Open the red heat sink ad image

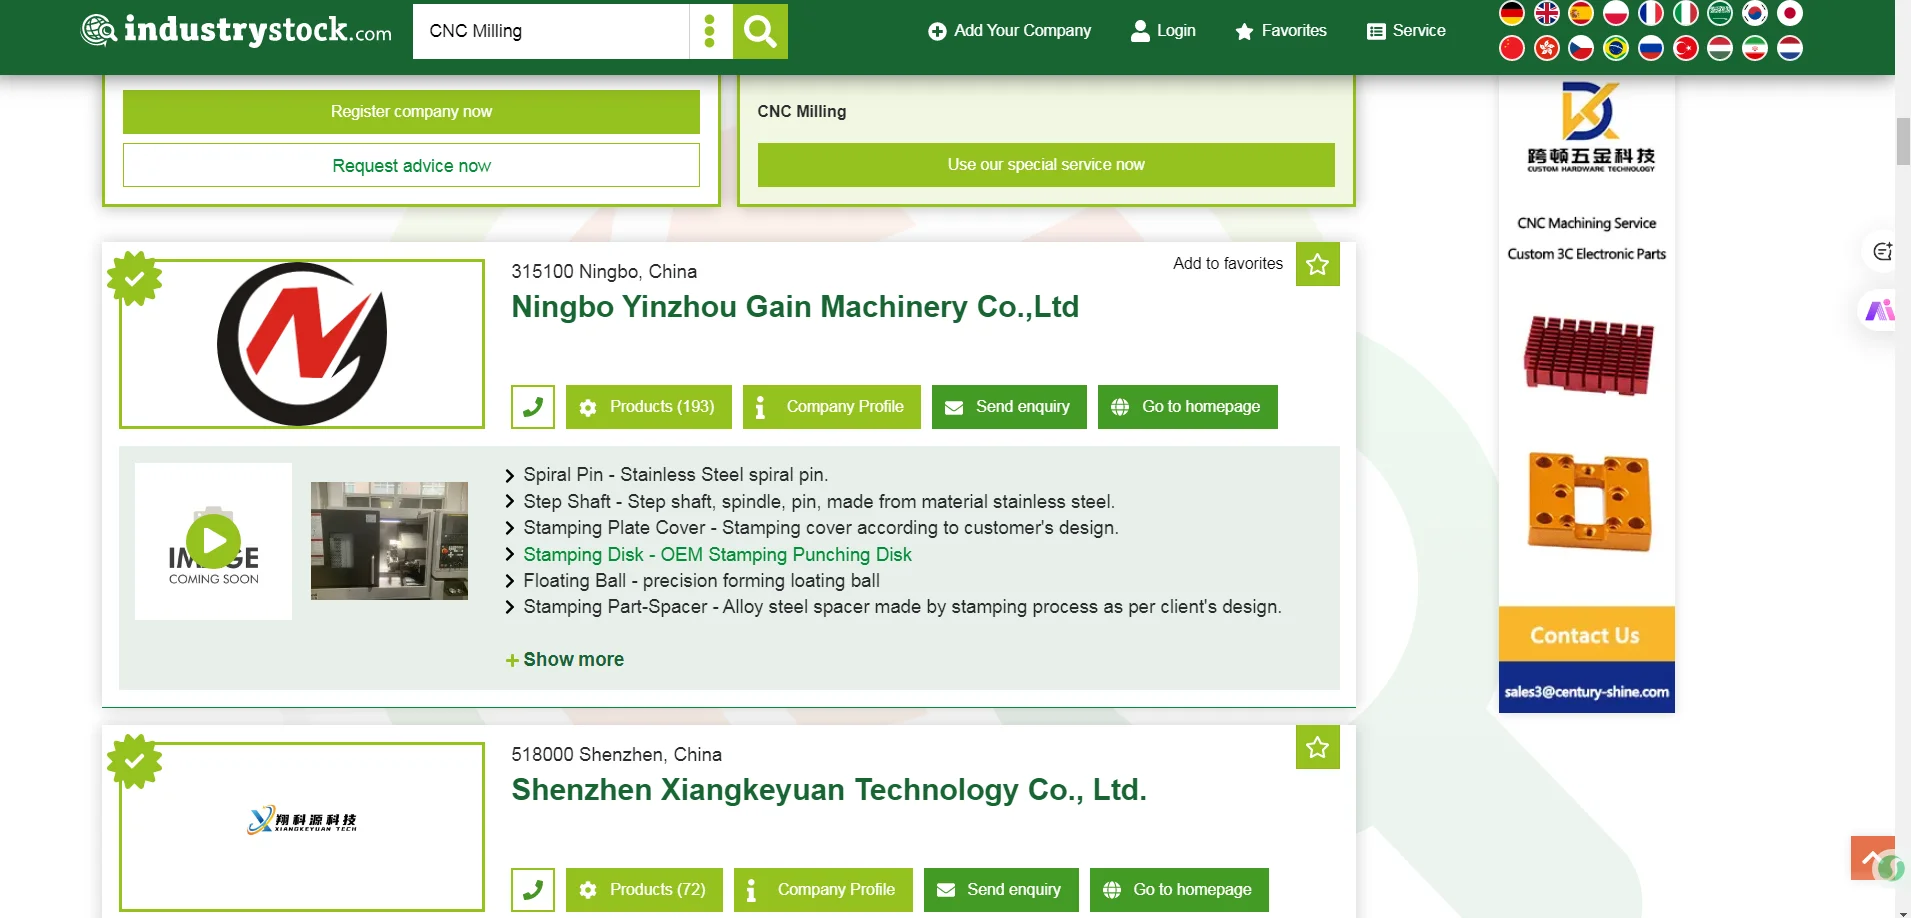[1589, 354]
